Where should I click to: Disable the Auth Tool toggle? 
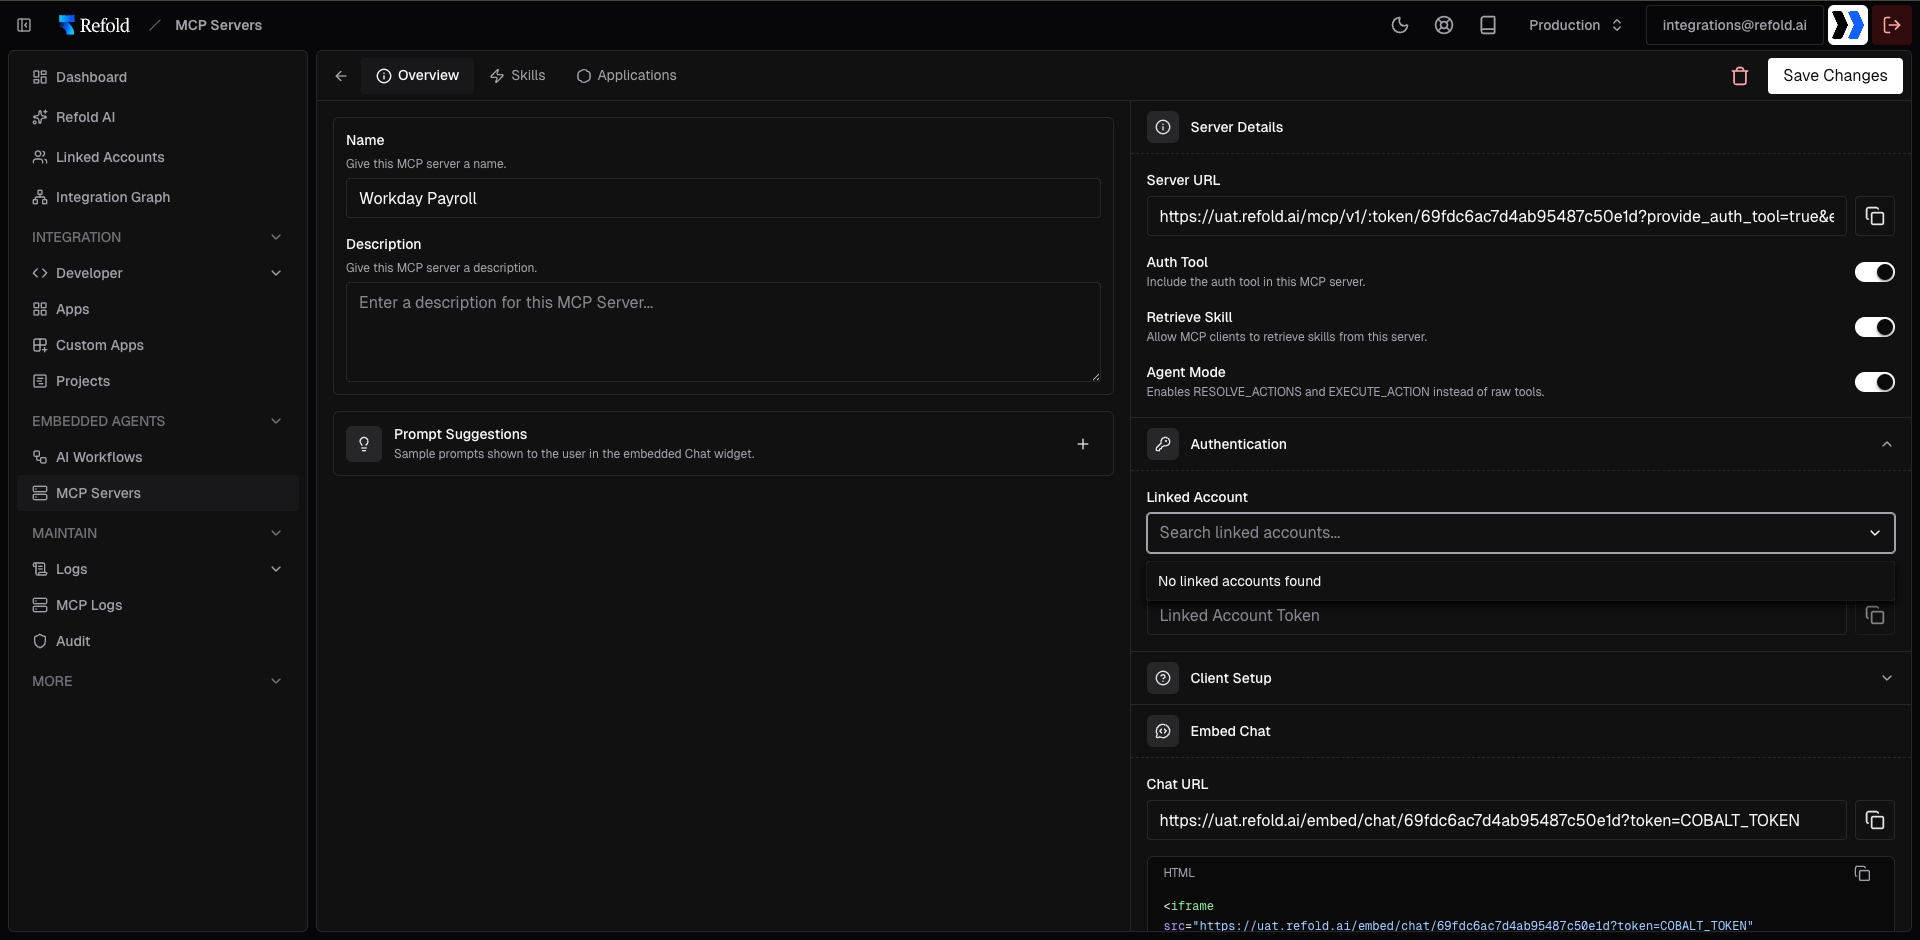[x=1875, y=272]
